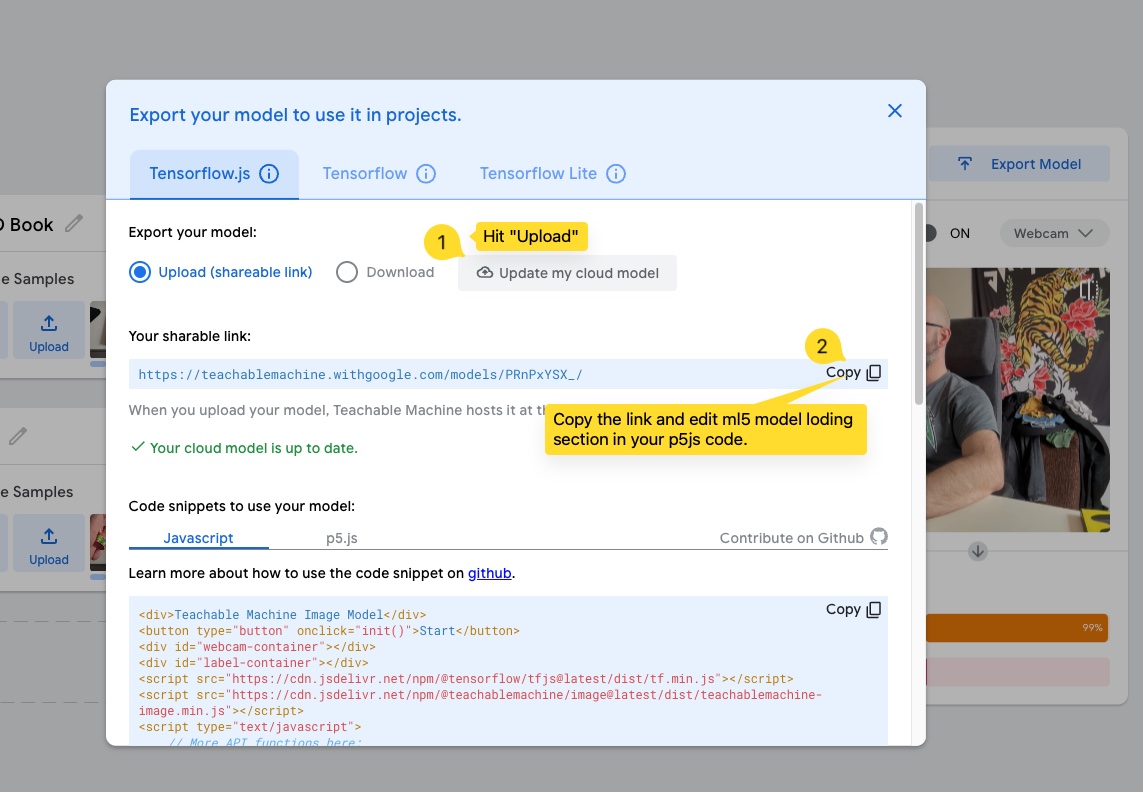Toggle the input ON switch in preview panel
The width and height of the screenshot is (1143, 792).
pyautogui.click(x=930, y=233)
